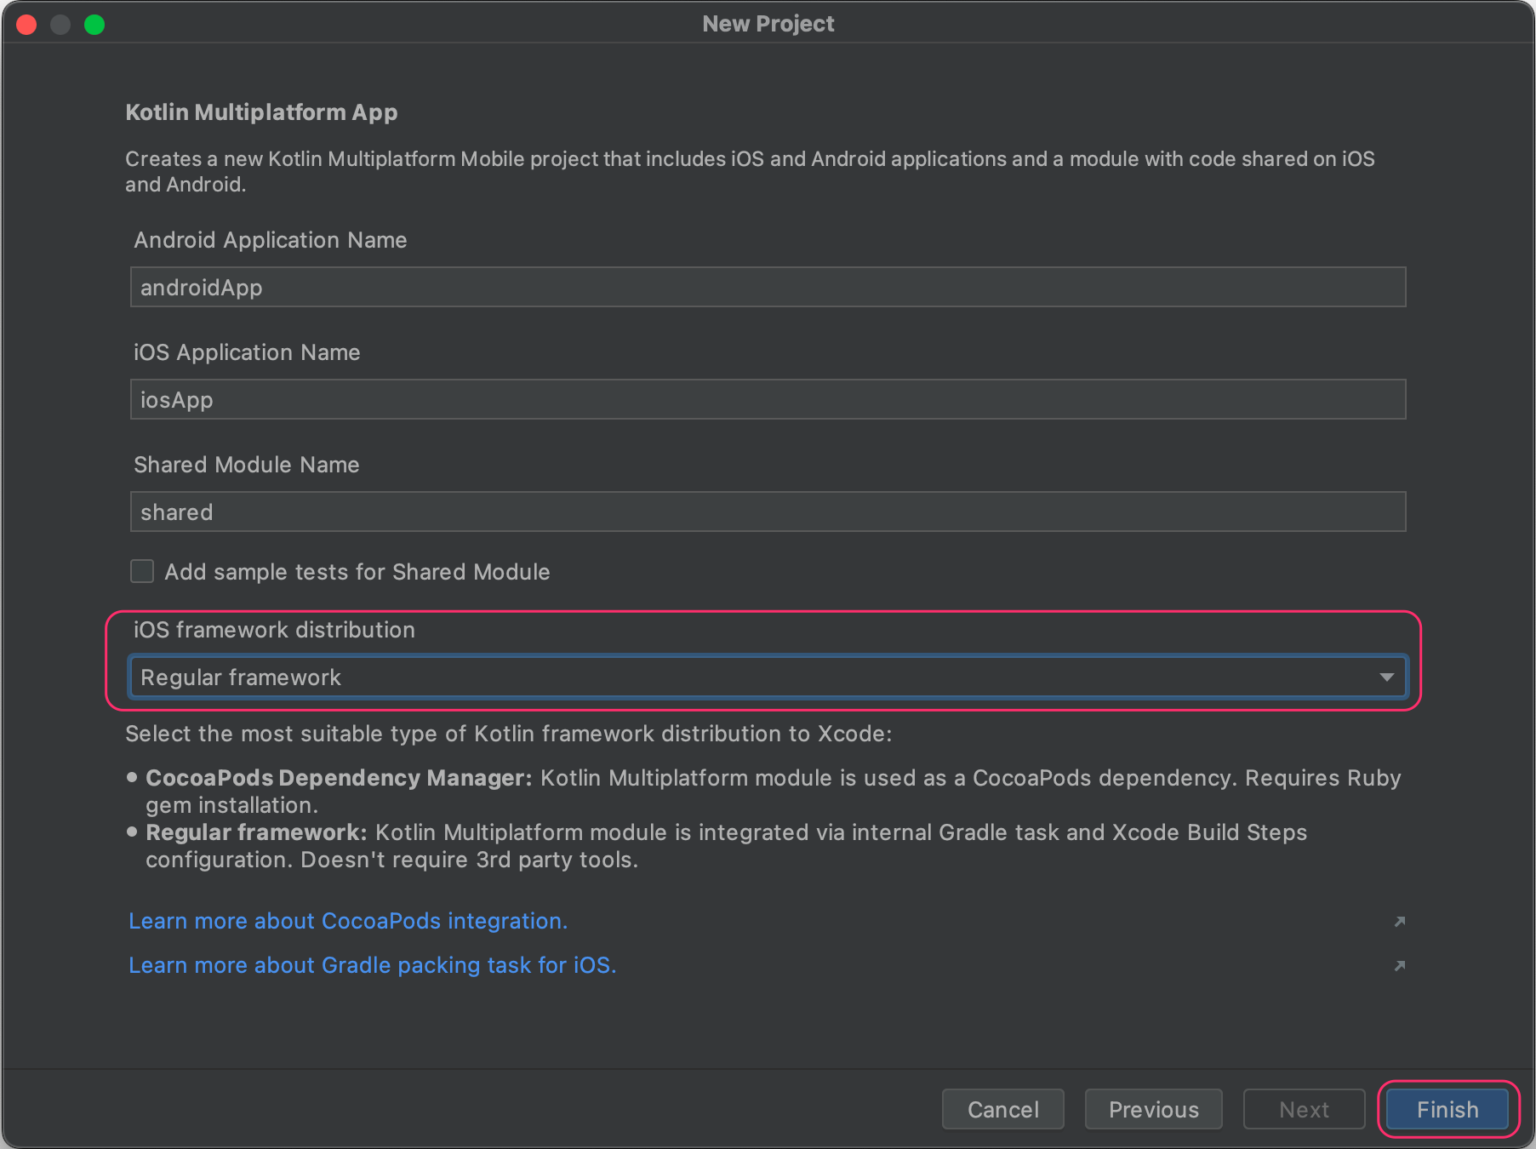Click the arrow on the Regular framework combo box

(x=1386, y=677)
